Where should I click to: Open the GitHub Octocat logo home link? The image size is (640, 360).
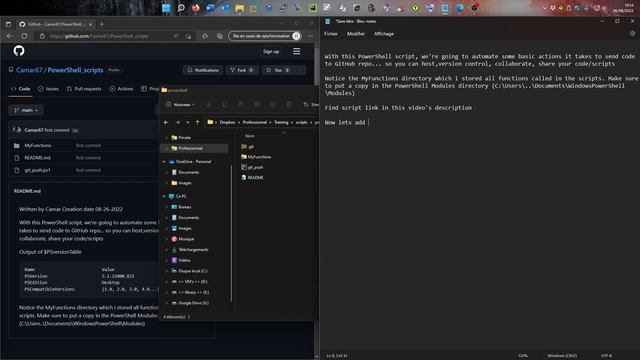click(19, 51)
